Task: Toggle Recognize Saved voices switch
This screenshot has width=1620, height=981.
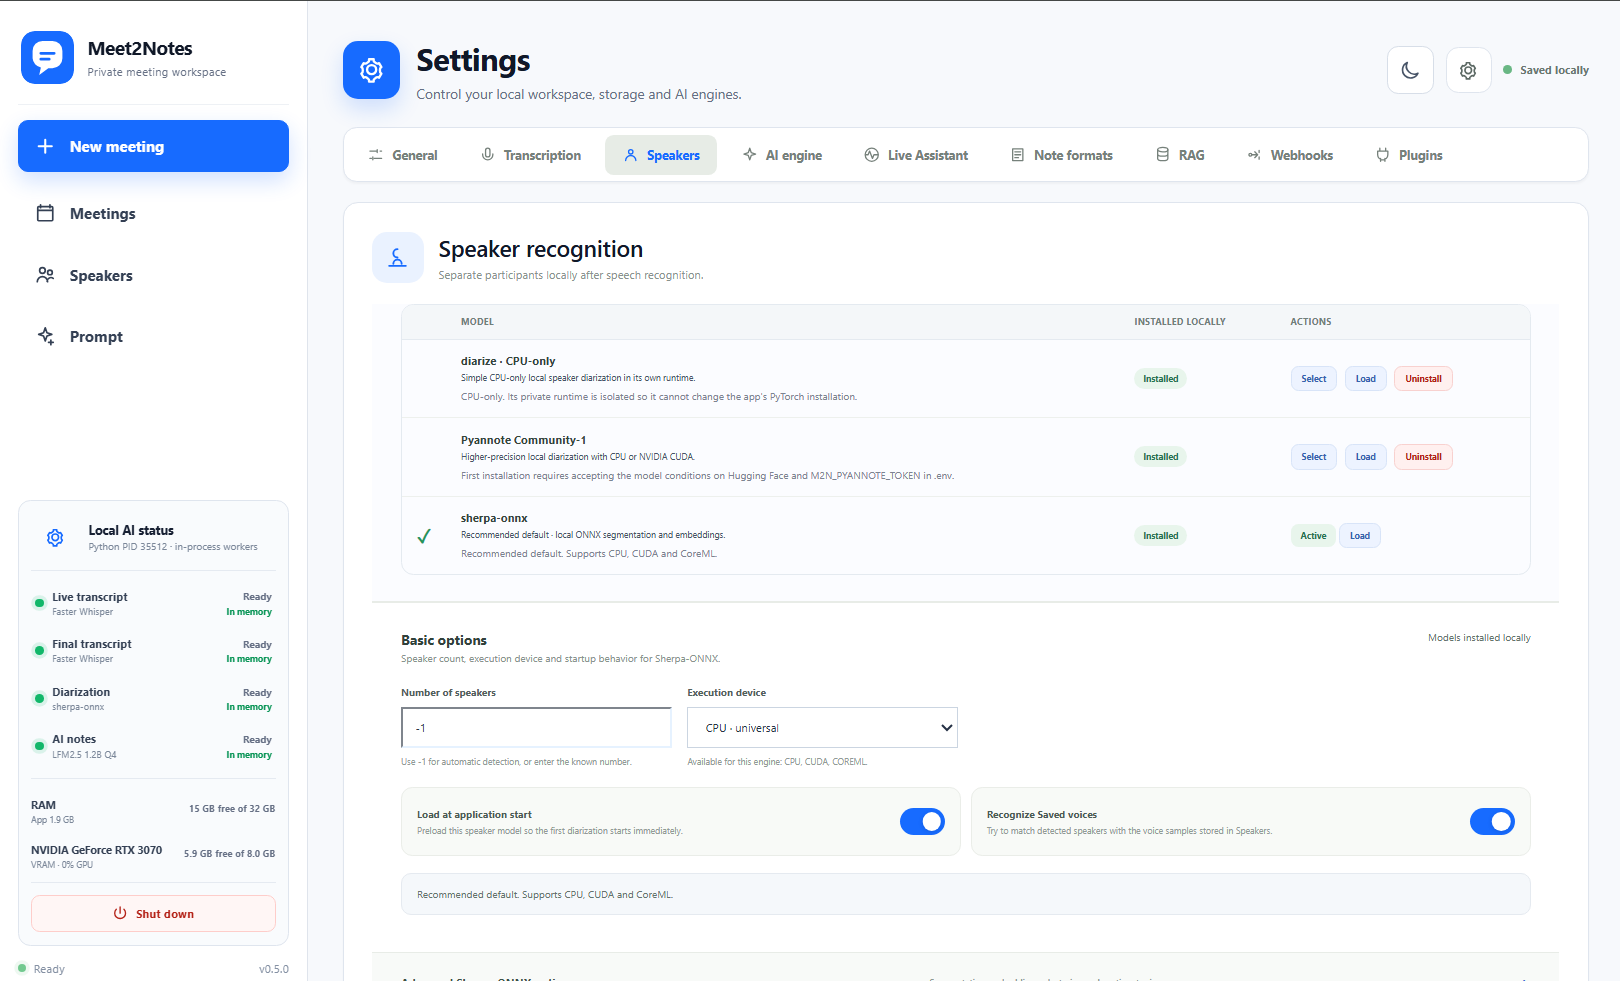Action: click(x=1492, y=821)
